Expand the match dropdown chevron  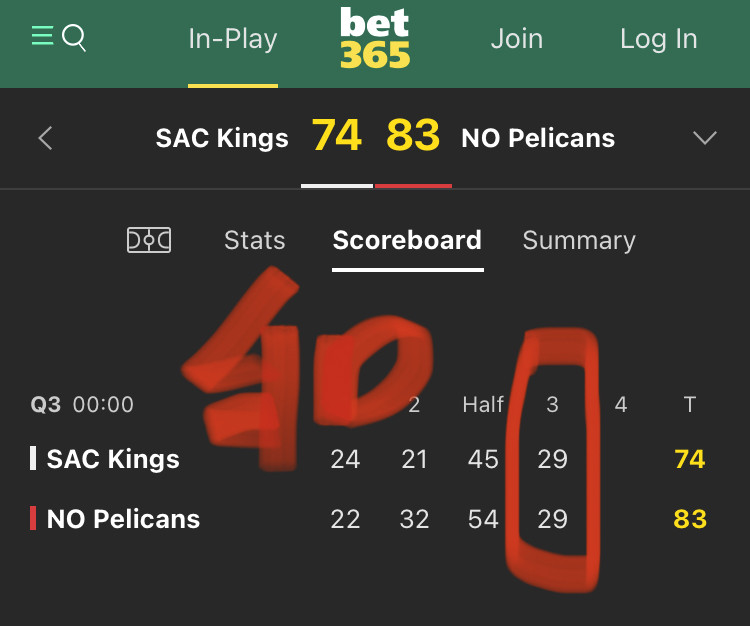point(705,138)
